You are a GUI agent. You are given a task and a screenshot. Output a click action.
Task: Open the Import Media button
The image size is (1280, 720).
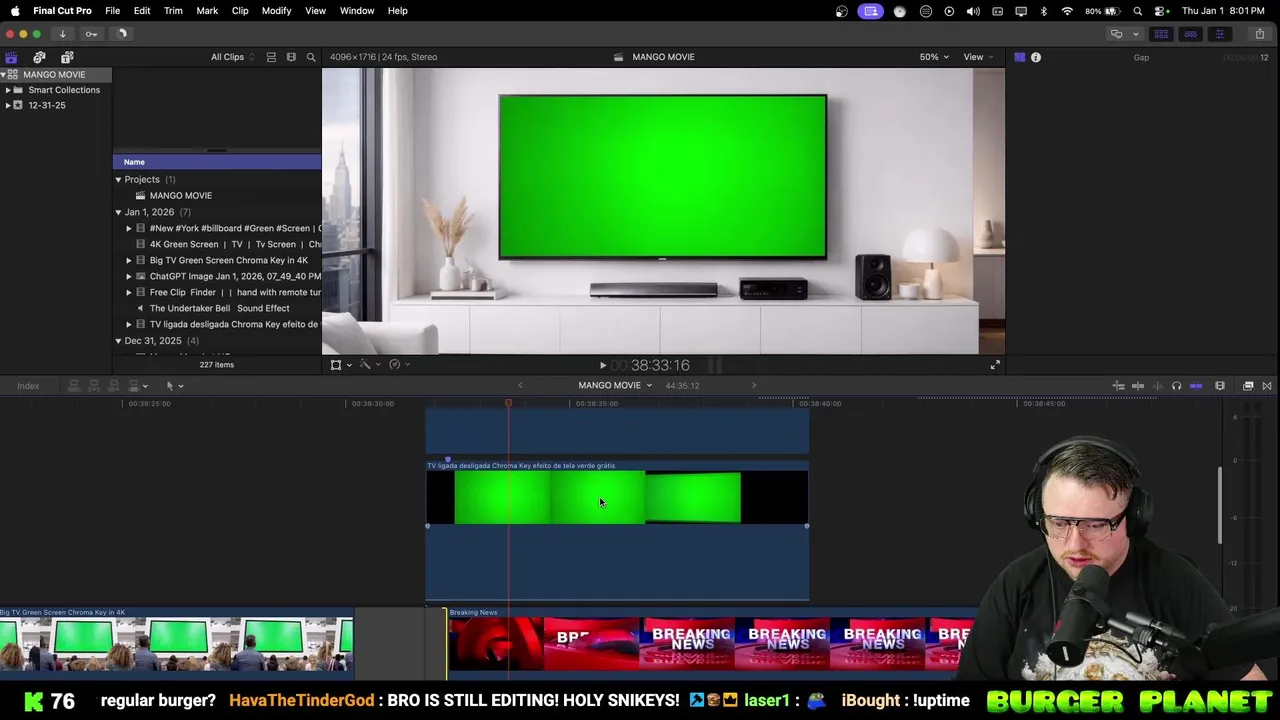(x=62, y=34)
